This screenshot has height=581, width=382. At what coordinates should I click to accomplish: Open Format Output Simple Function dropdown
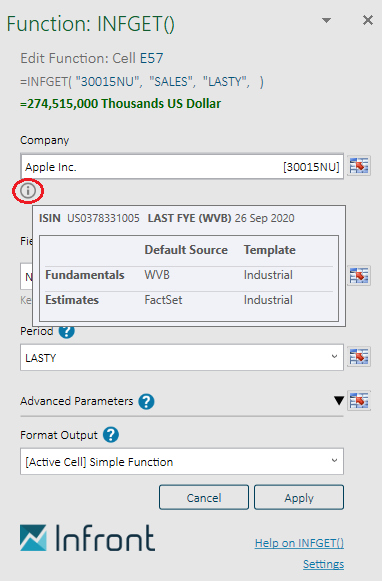point(182,461)
